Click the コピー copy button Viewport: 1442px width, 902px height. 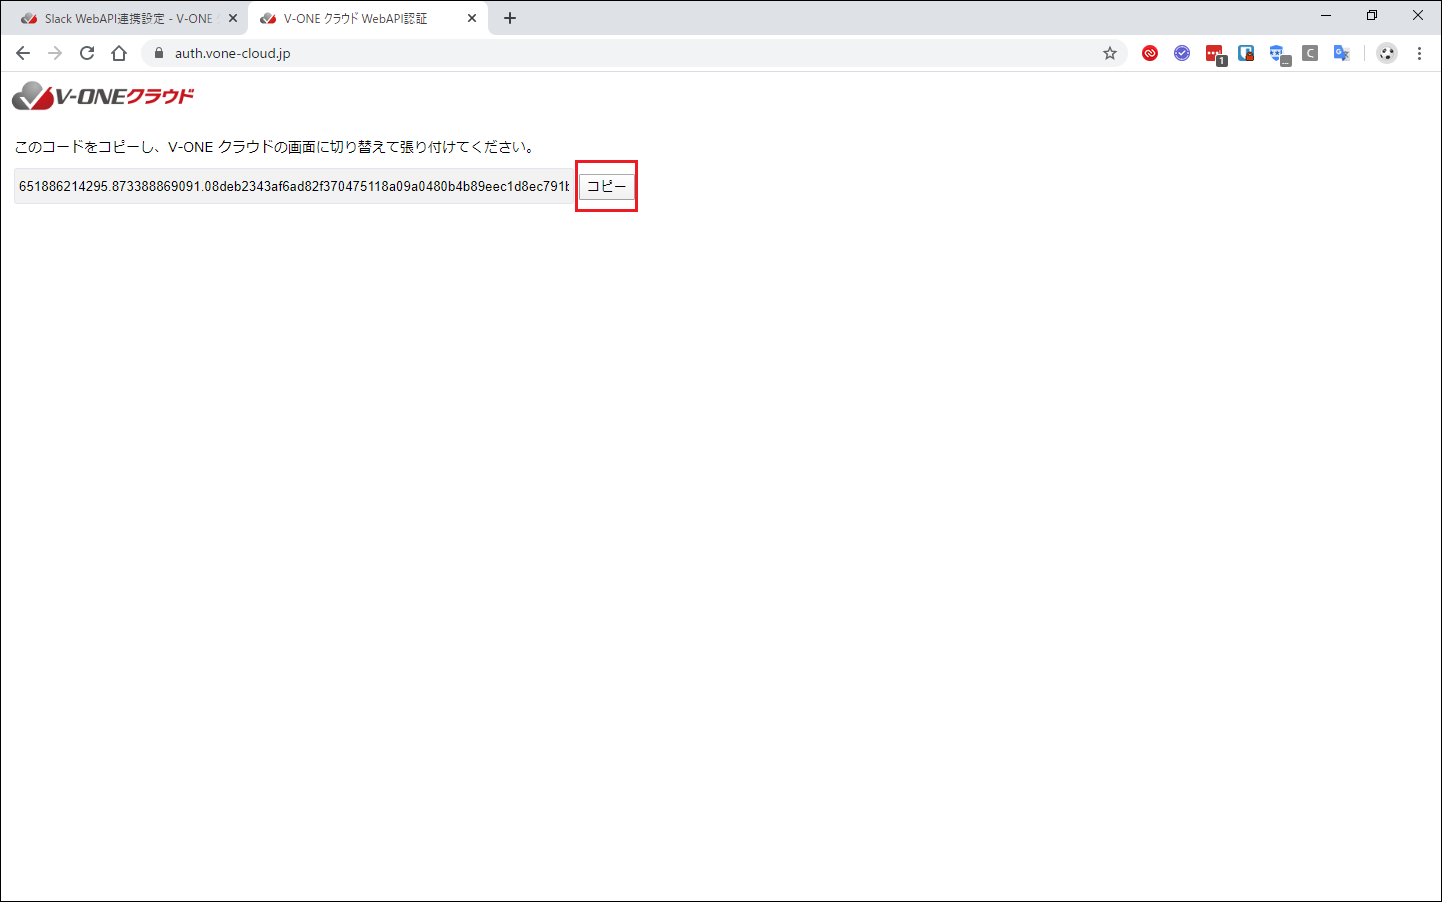click(606, 187)
